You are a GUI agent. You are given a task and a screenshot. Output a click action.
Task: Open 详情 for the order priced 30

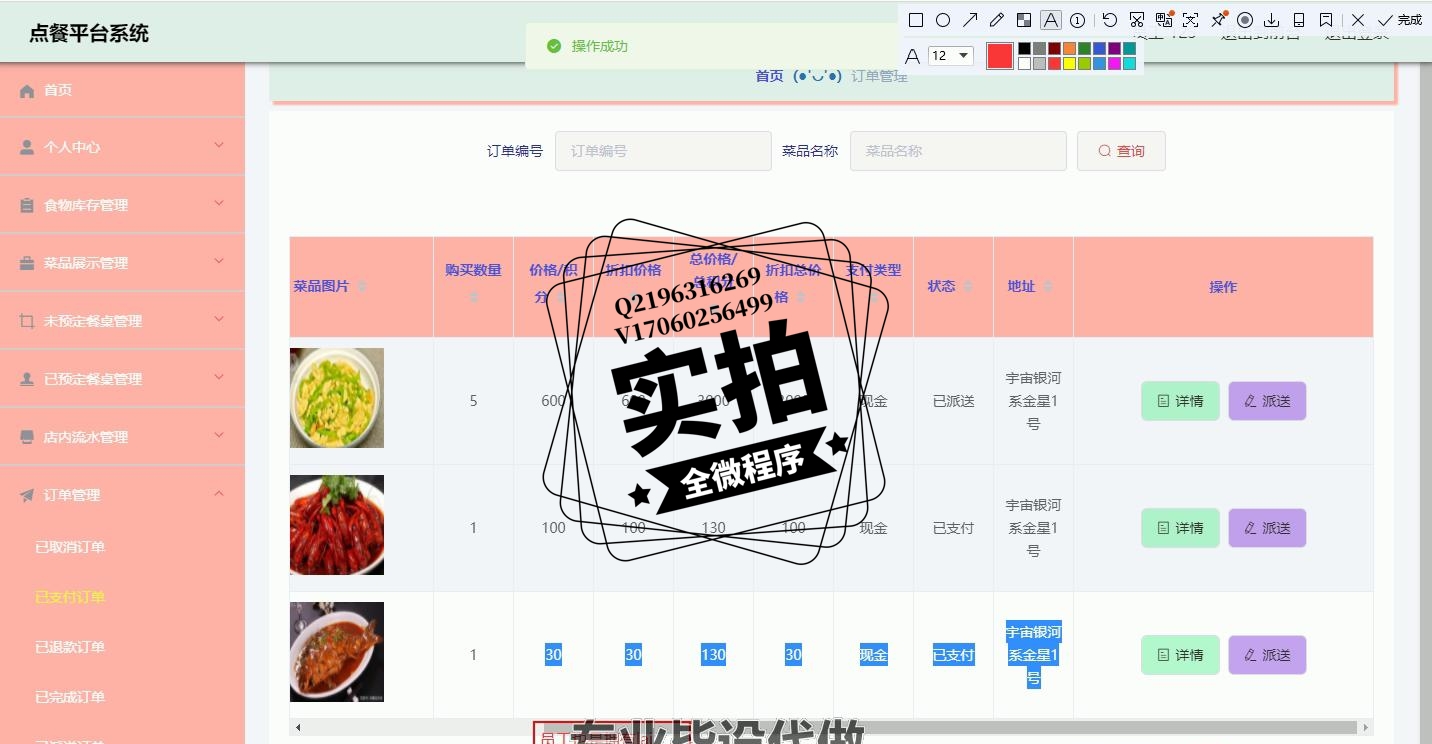coord(1180,655)
